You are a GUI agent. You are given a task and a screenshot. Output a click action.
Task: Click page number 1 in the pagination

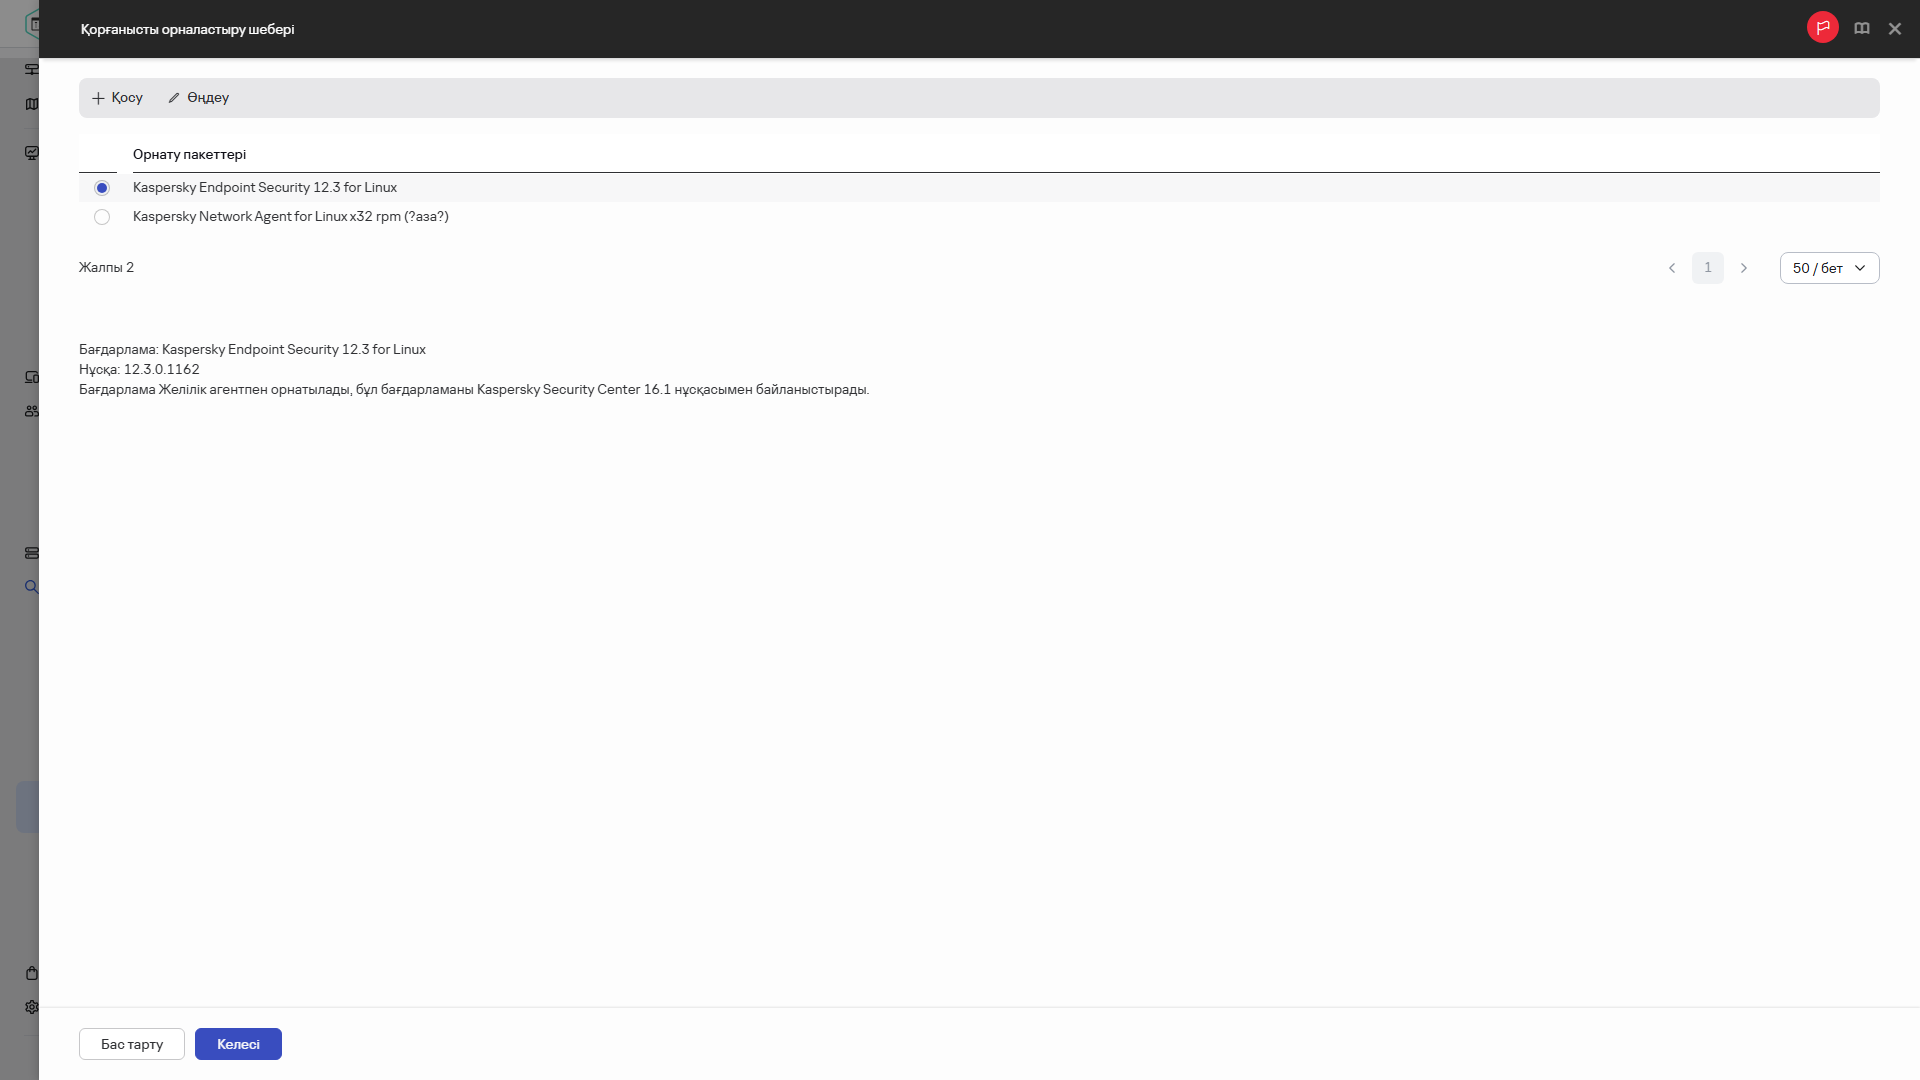(x=1708, y=268)
